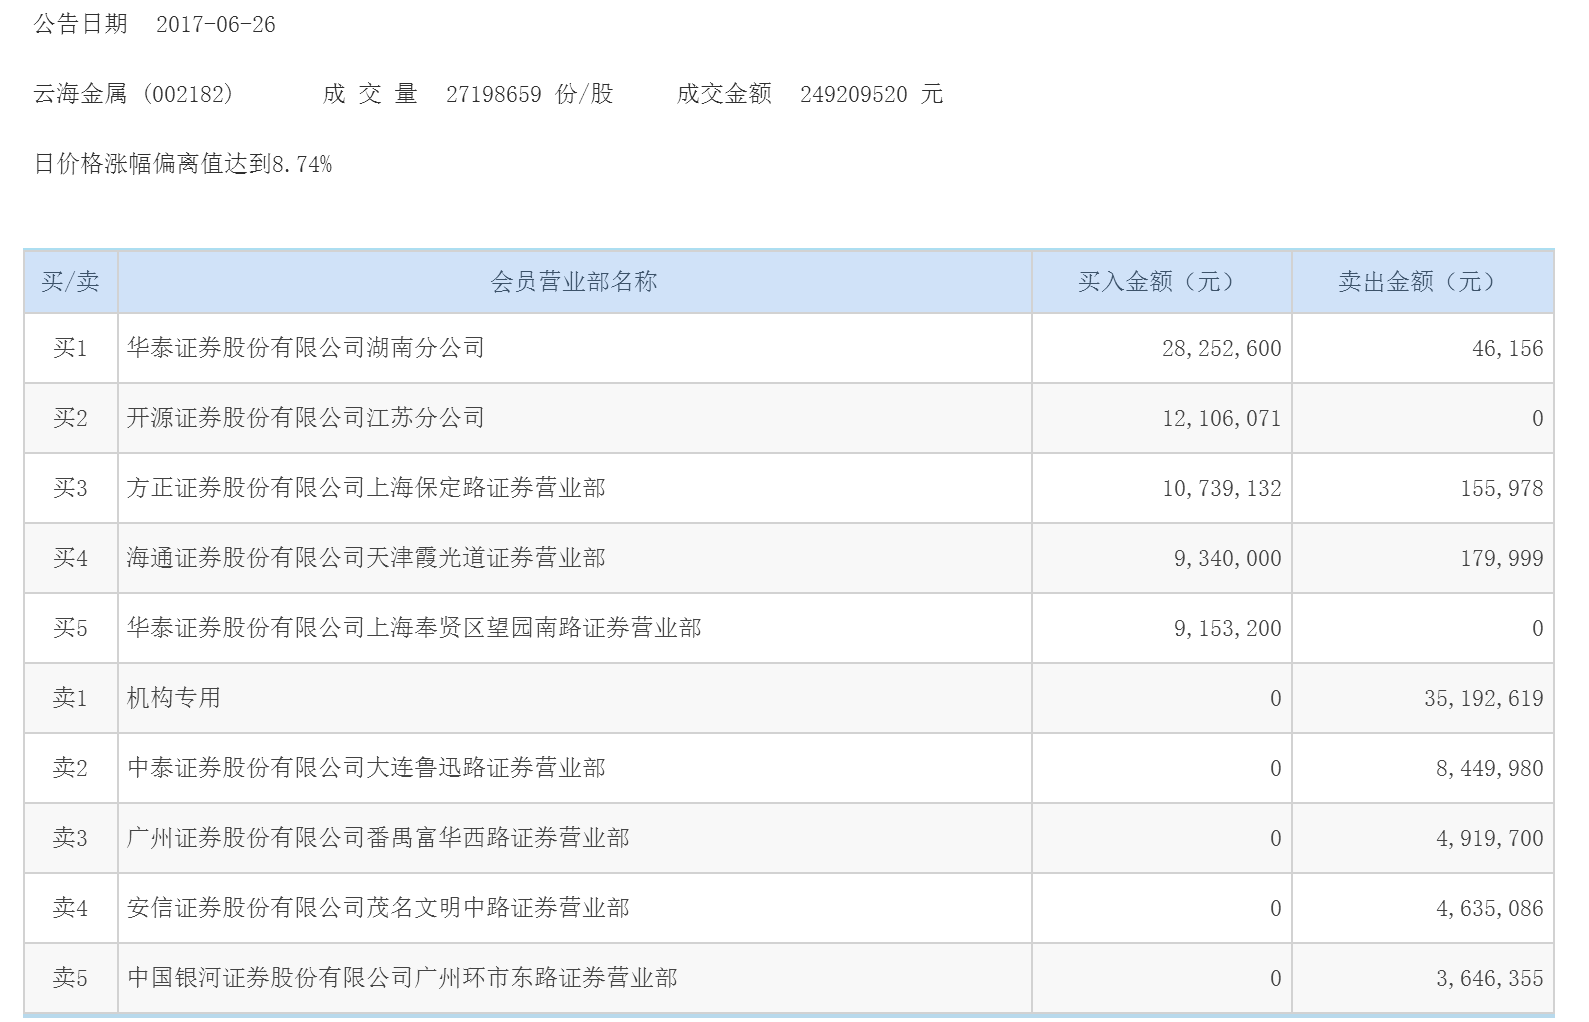1589x1022 pixels.
Task: Click sell amount 3,646,355
Action: [1489, 979]
